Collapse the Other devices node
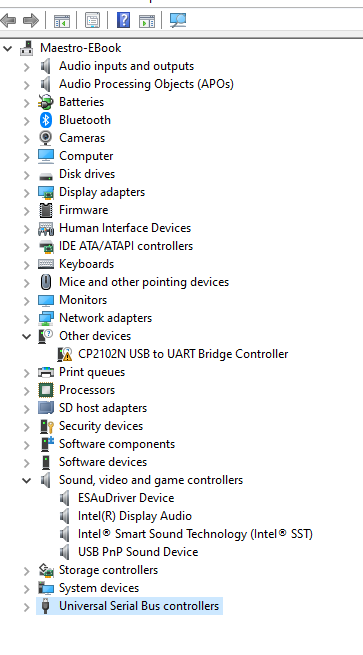The image size is (363, 655). click(x=27, y=336)
